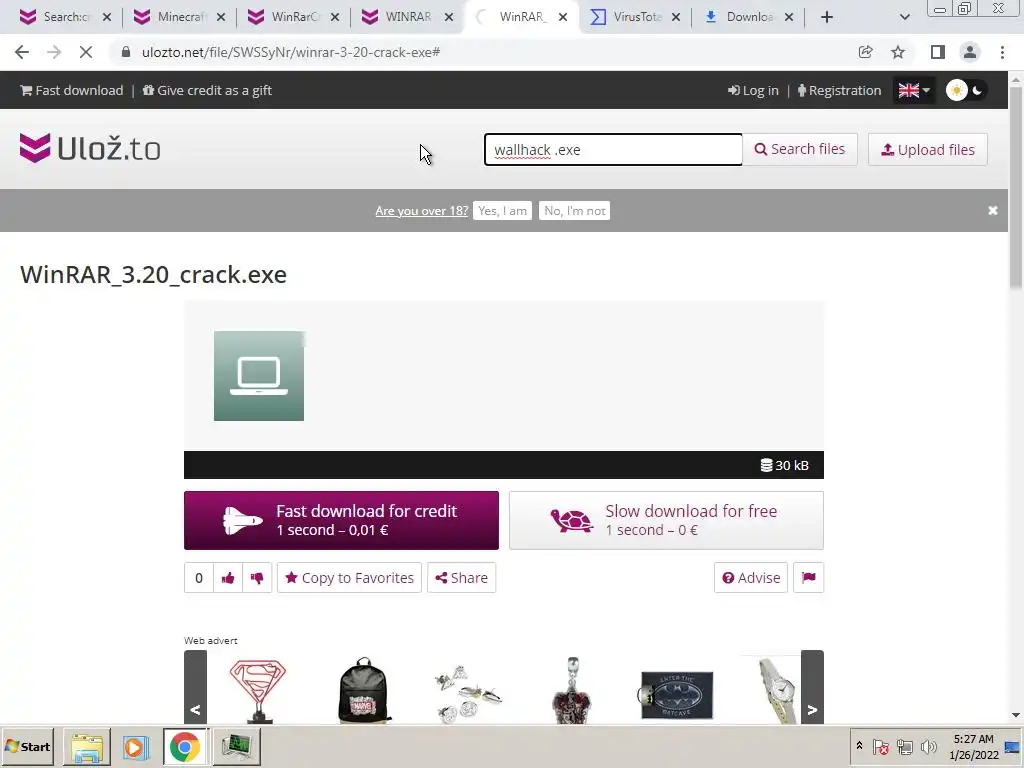Bookmark this page with the star icon

pos(898,52)
